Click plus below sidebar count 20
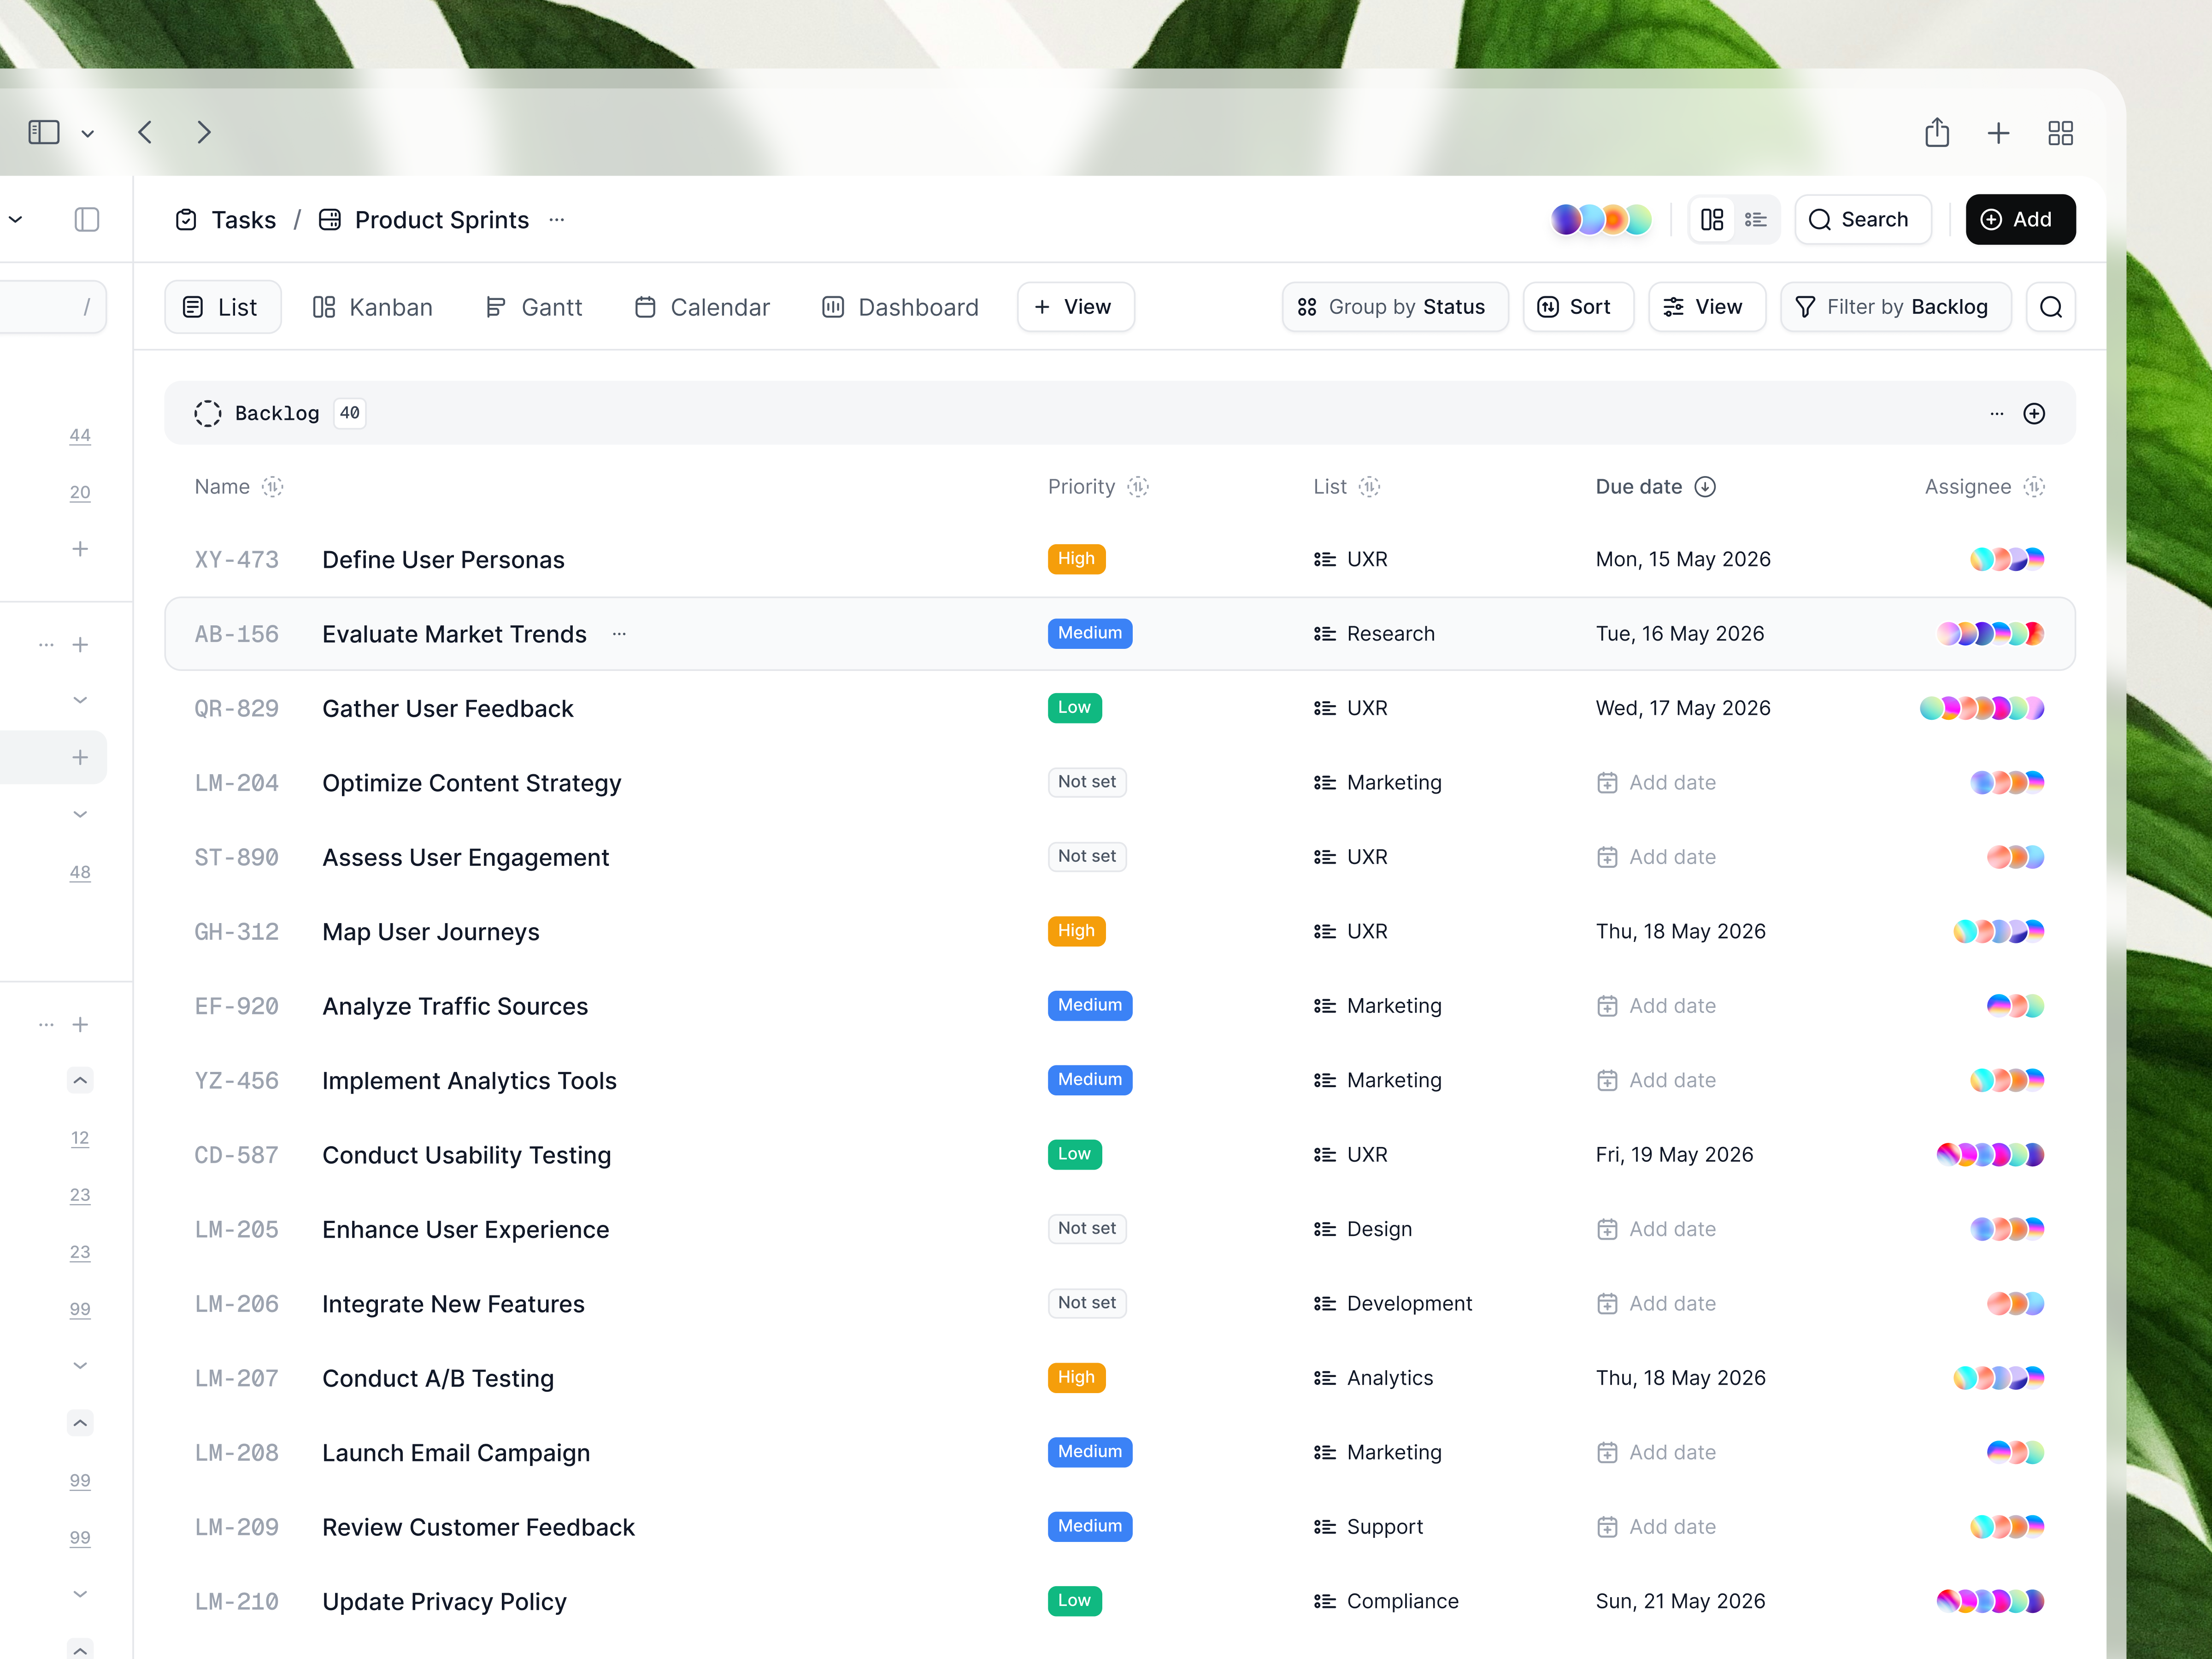2212x1659 pixels. coord(80,549)
